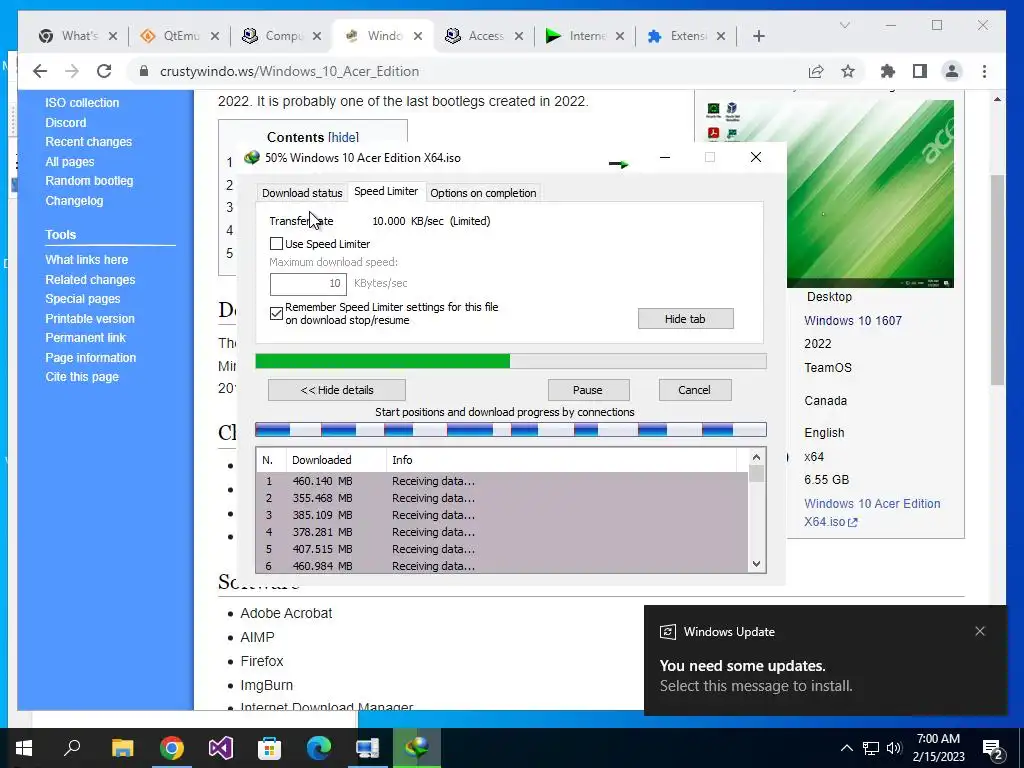Viewport: 1024px width, 768px height.
Task: Open File Explorer from the taskbar
Action: point(122,748)
